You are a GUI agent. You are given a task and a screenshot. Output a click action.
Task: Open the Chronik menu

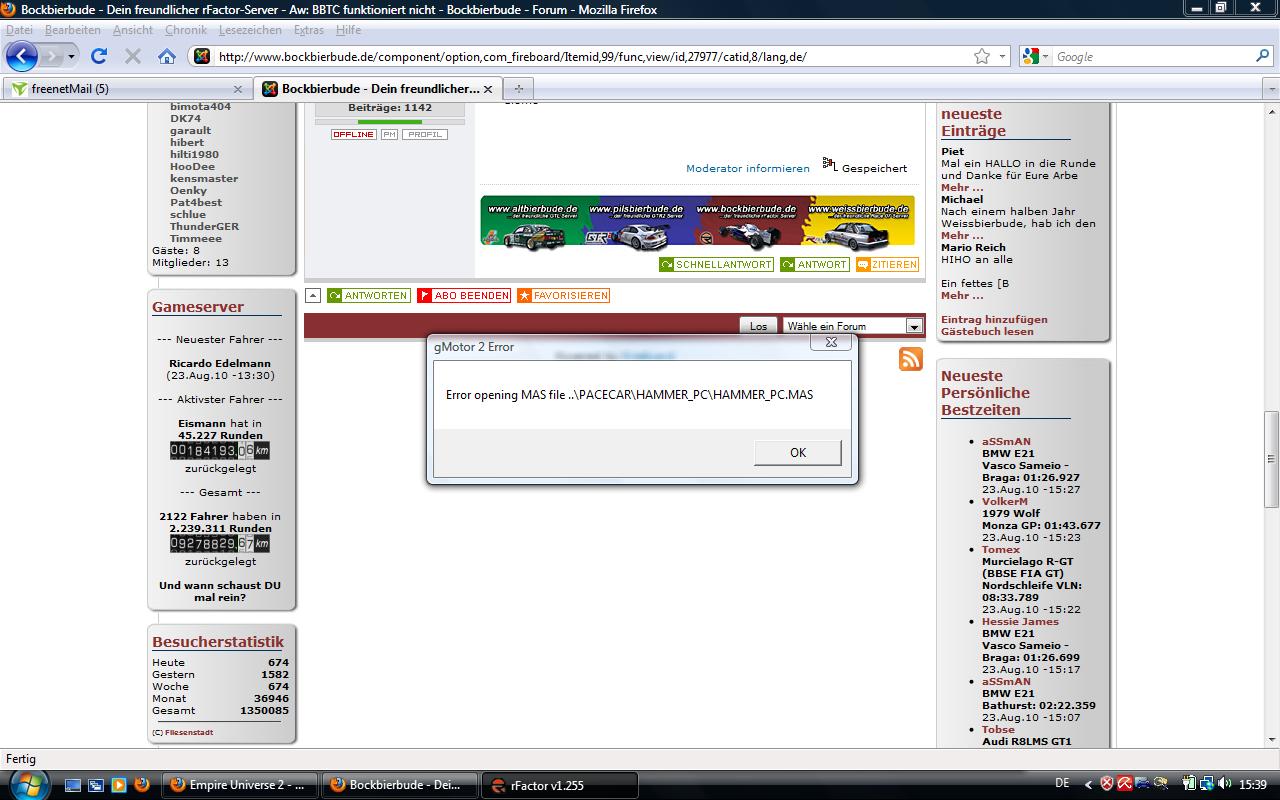186,30
